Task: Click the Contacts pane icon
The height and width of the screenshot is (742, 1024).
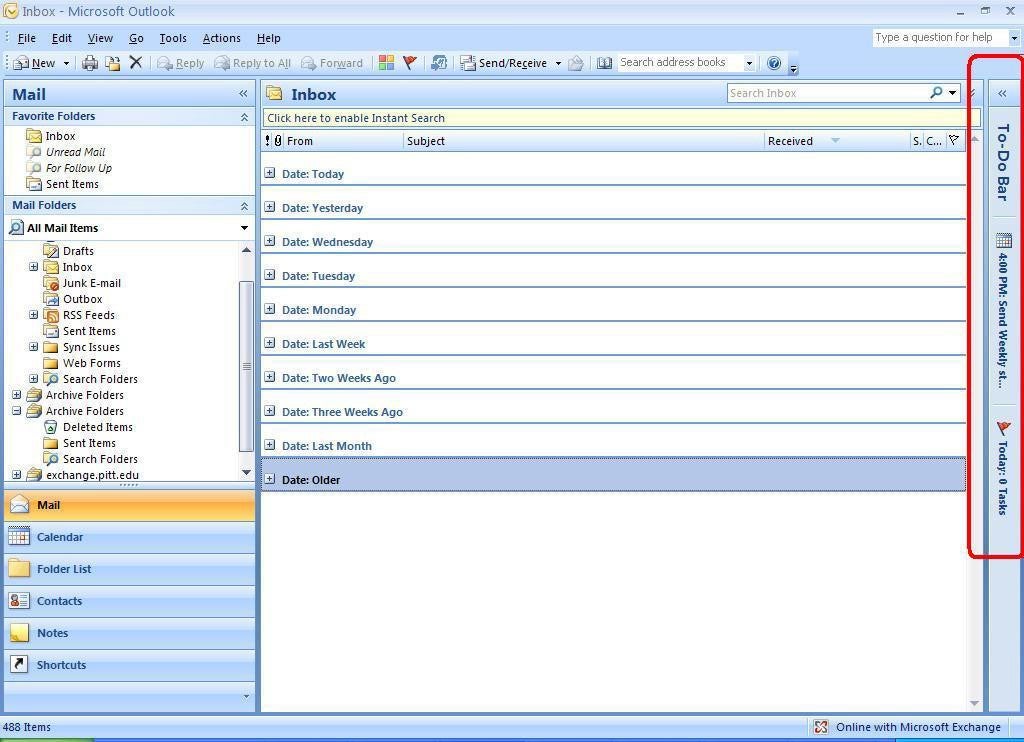Action: (x=19, y=600)
